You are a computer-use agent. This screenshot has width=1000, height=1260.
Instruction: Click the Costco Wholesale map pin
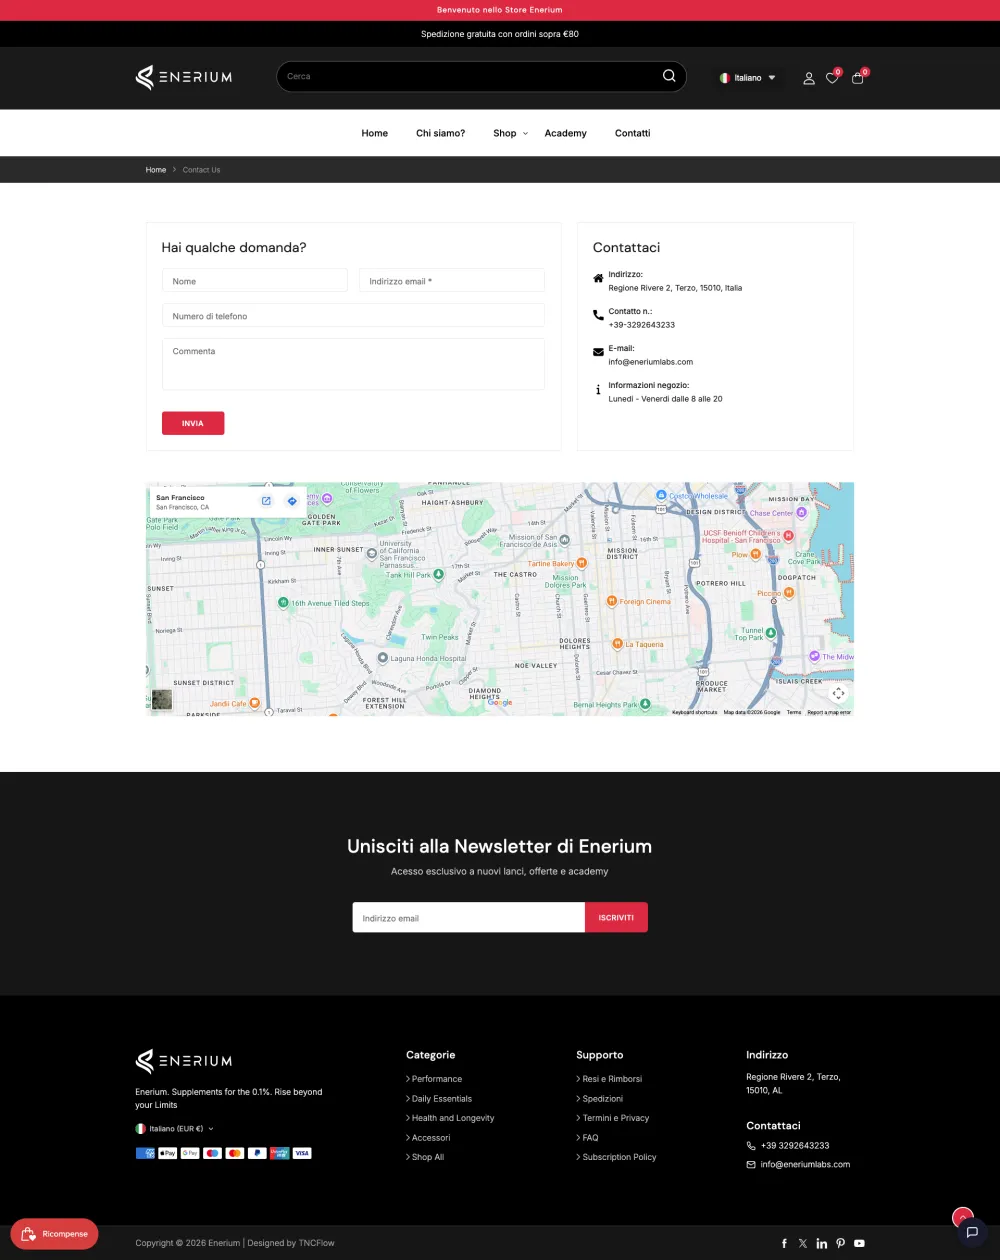[661, 495]
